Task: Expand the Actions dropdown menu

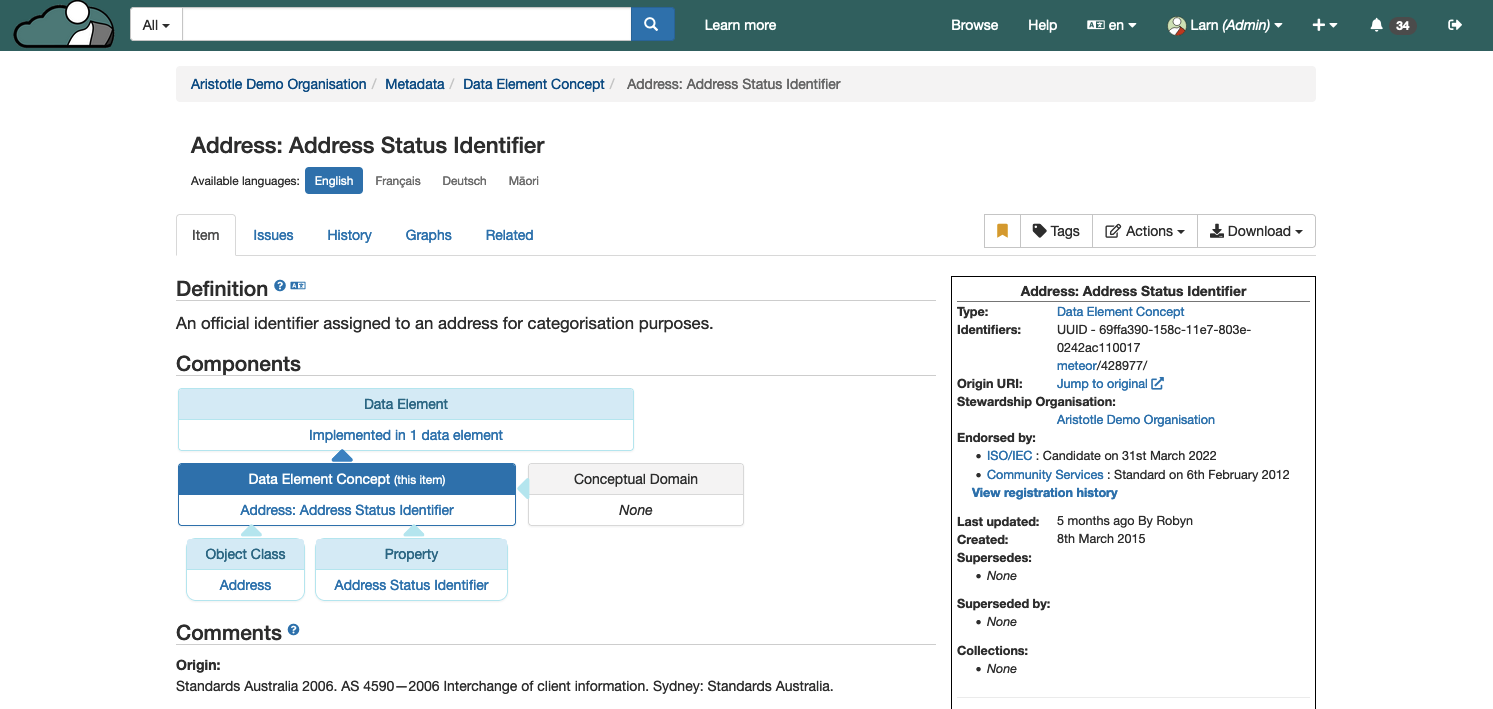Action: tap(1144, 231)
